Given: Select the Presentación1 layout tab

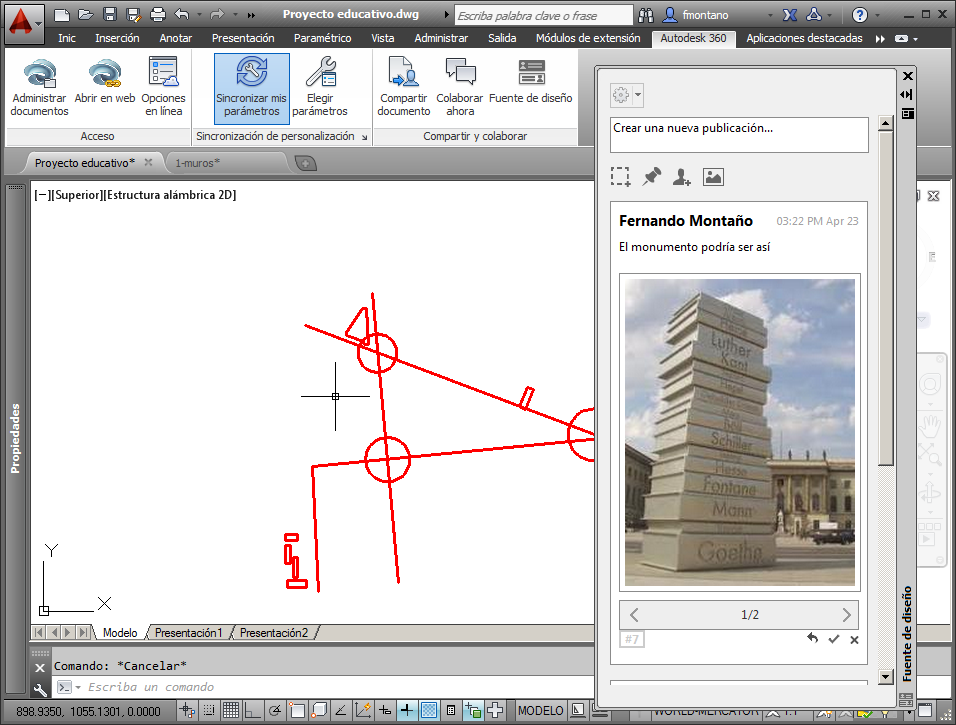Looking at the screenshot, I should pos(188,633).
